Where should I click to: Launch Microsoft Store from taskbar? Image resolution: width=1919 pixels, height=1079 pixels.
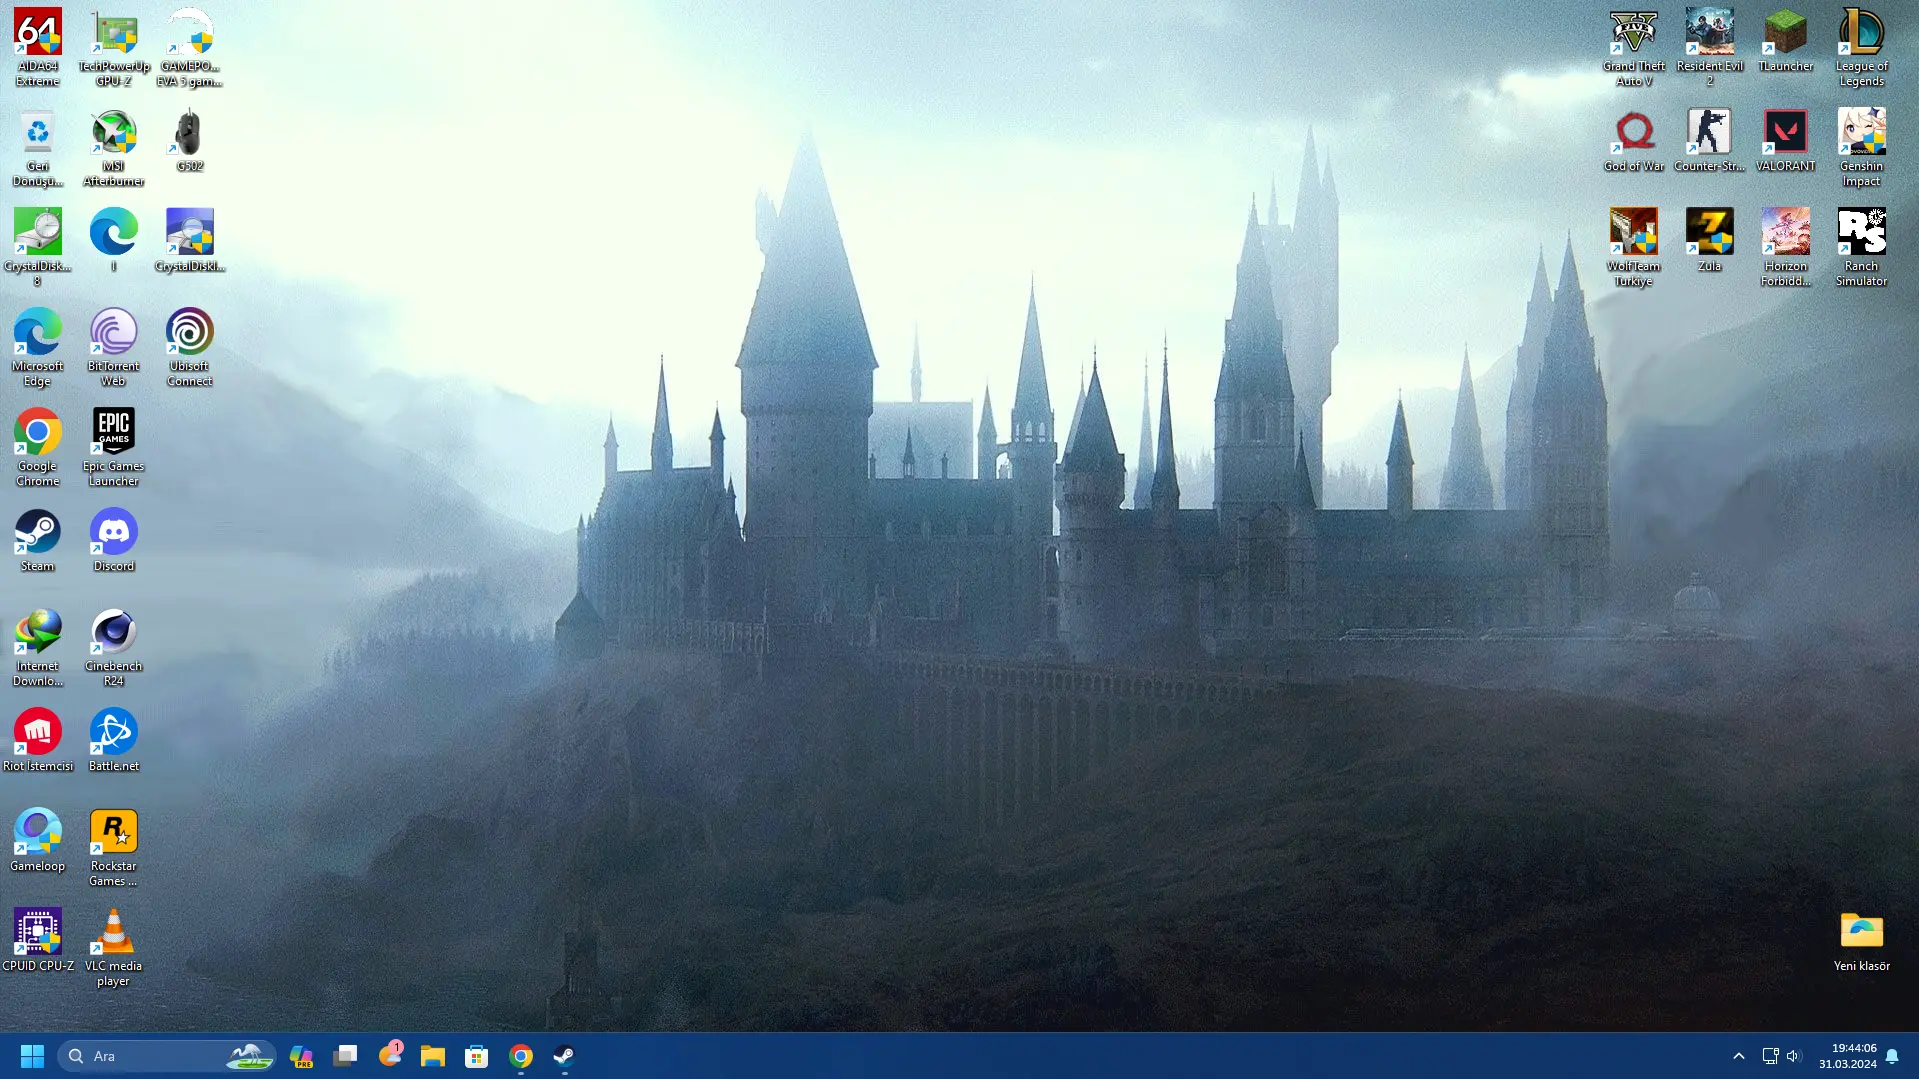click(477, 1056)
